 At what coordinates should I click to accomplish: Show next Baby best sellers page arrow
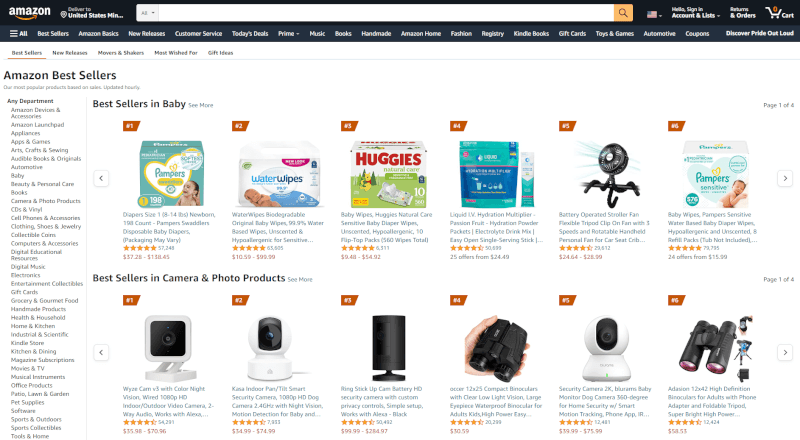click(785, 178)
